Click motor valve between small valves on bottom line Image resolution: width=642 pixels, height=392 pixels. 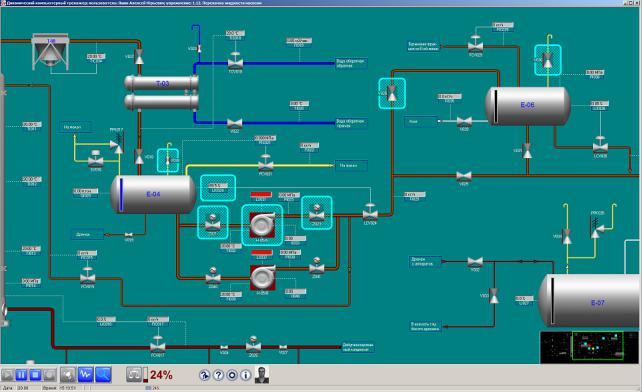pyautogui.click(x=253, y=344)
